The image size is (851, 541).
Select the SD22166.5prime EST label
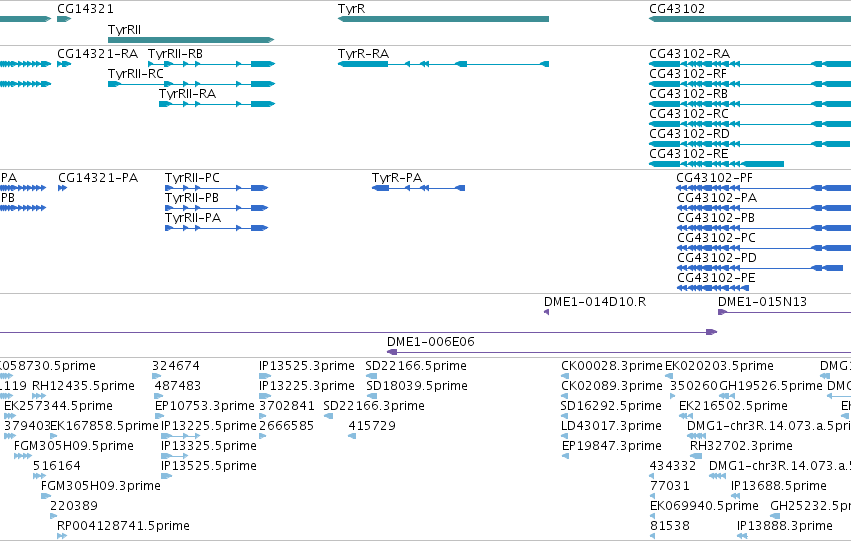click(416, 366)
